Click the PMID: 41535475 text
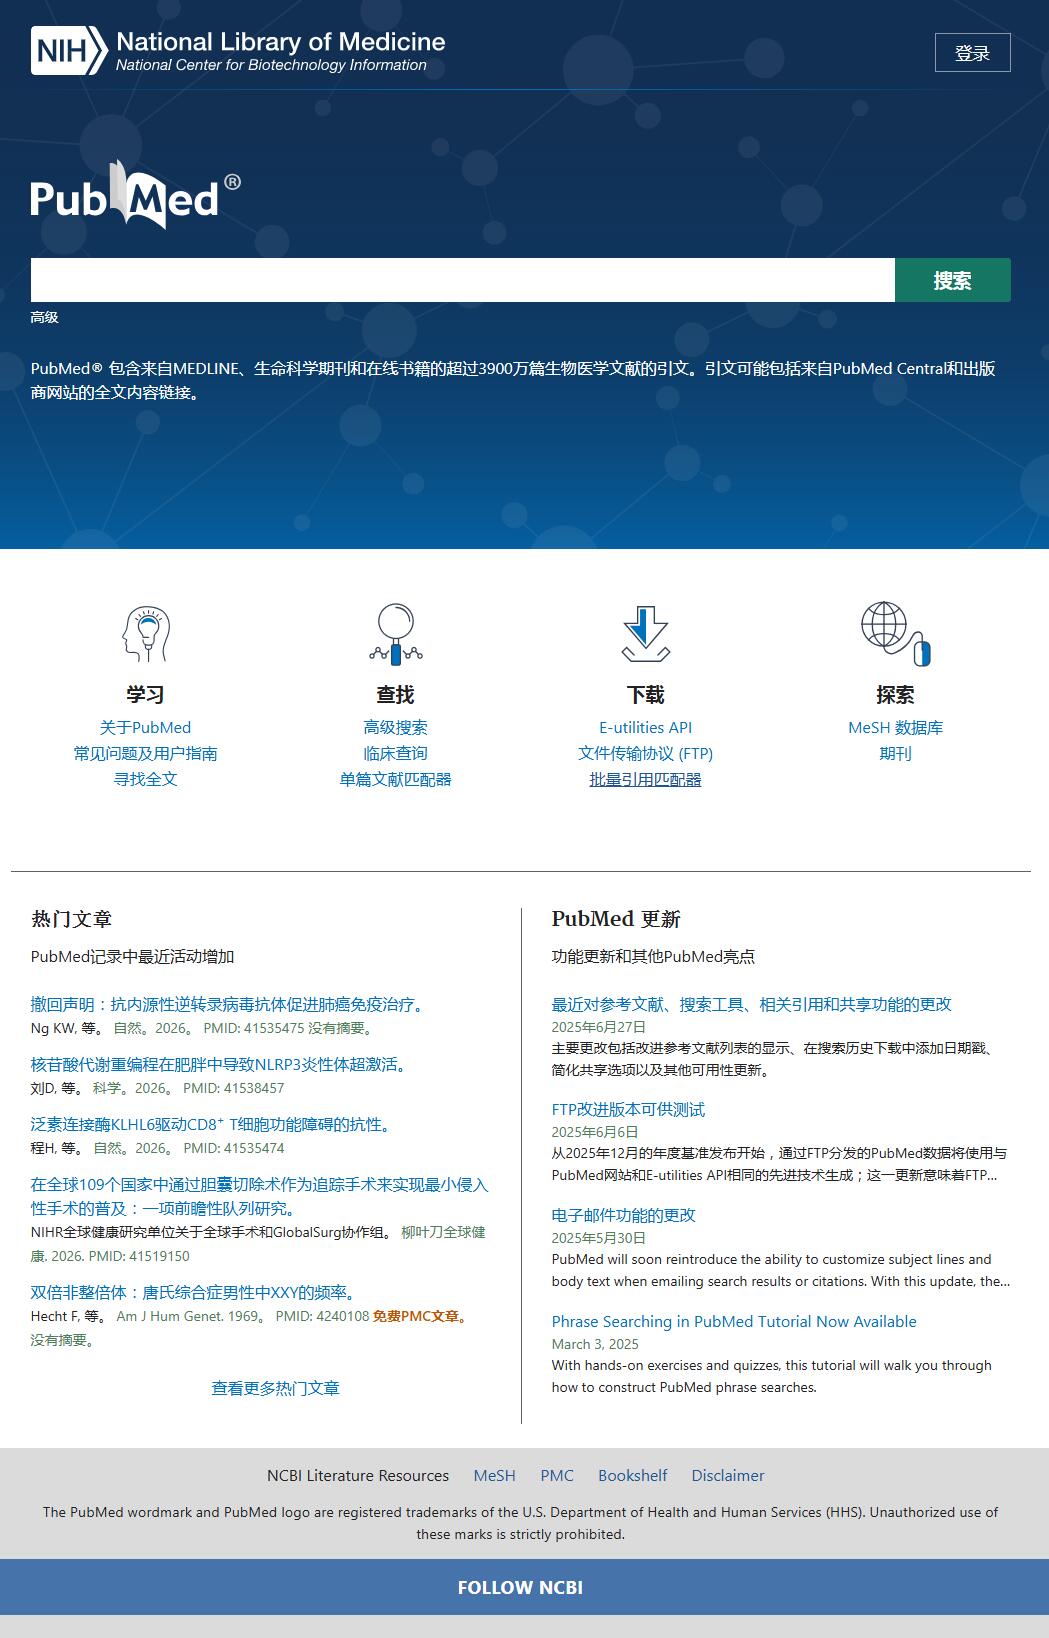Screen dimensions: 1049x1638 click(253, 1028)
